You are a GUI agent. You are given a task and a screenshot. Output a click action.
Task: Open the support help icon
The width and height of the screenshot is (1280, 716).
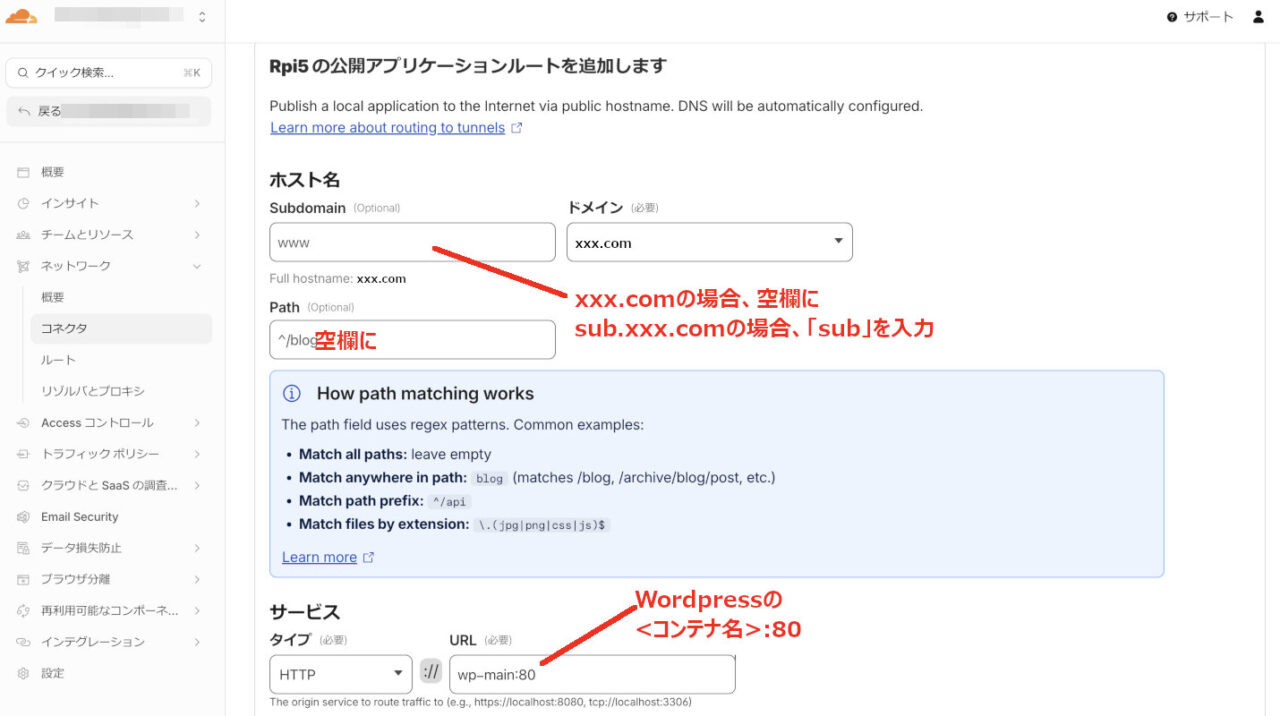1172,17
